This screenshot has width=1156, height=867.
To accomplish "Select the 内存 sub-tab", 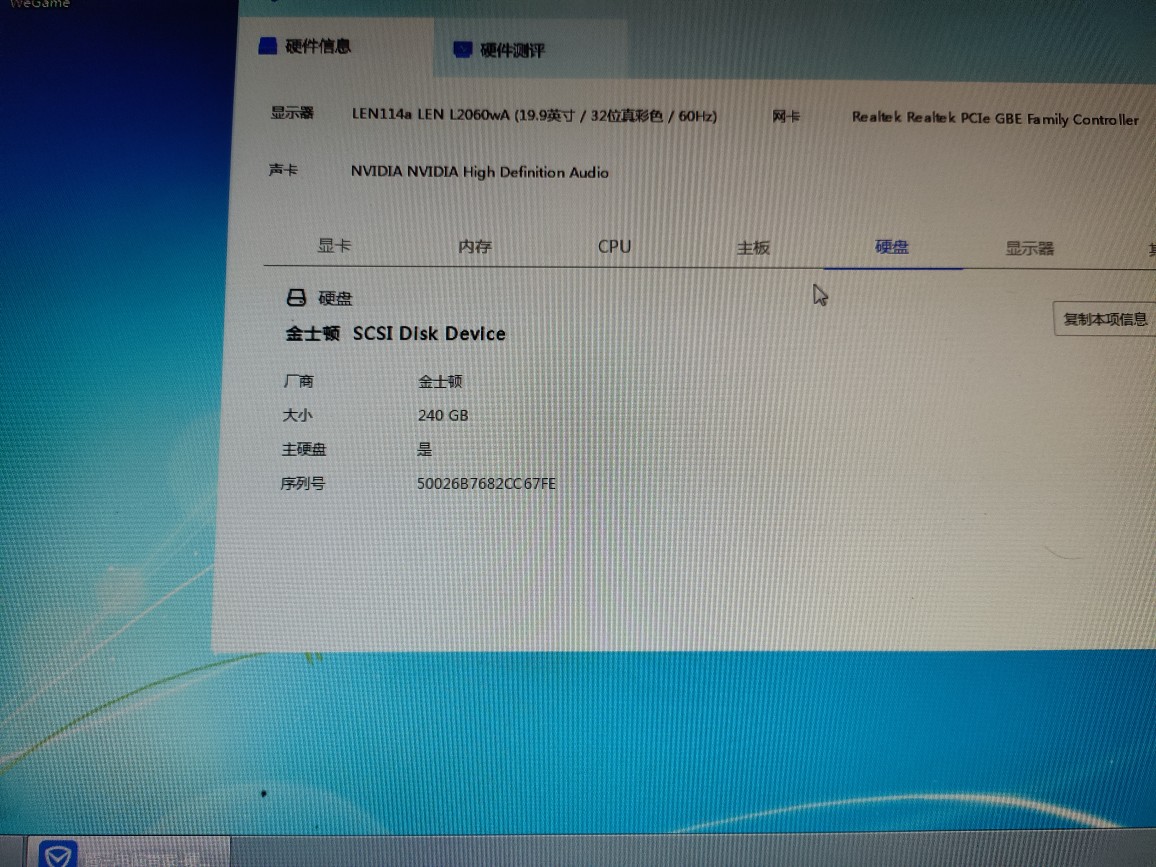I will 474,246.
